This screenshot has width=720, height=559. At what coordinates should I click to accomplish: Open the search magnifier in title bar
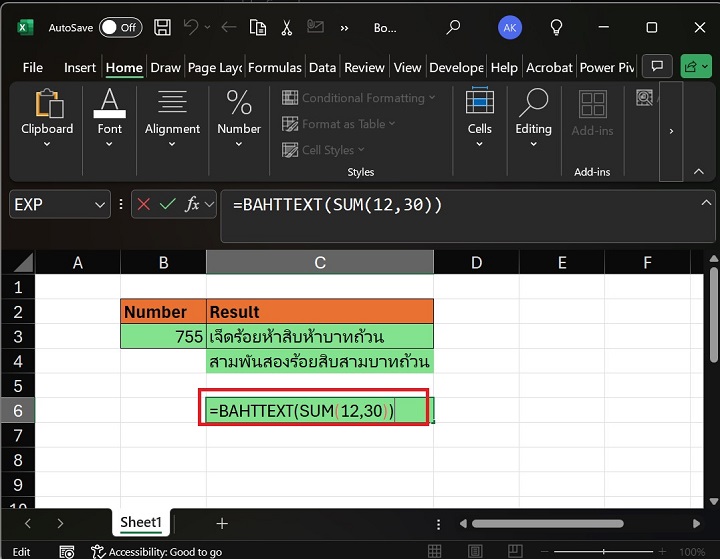[453, 27]
